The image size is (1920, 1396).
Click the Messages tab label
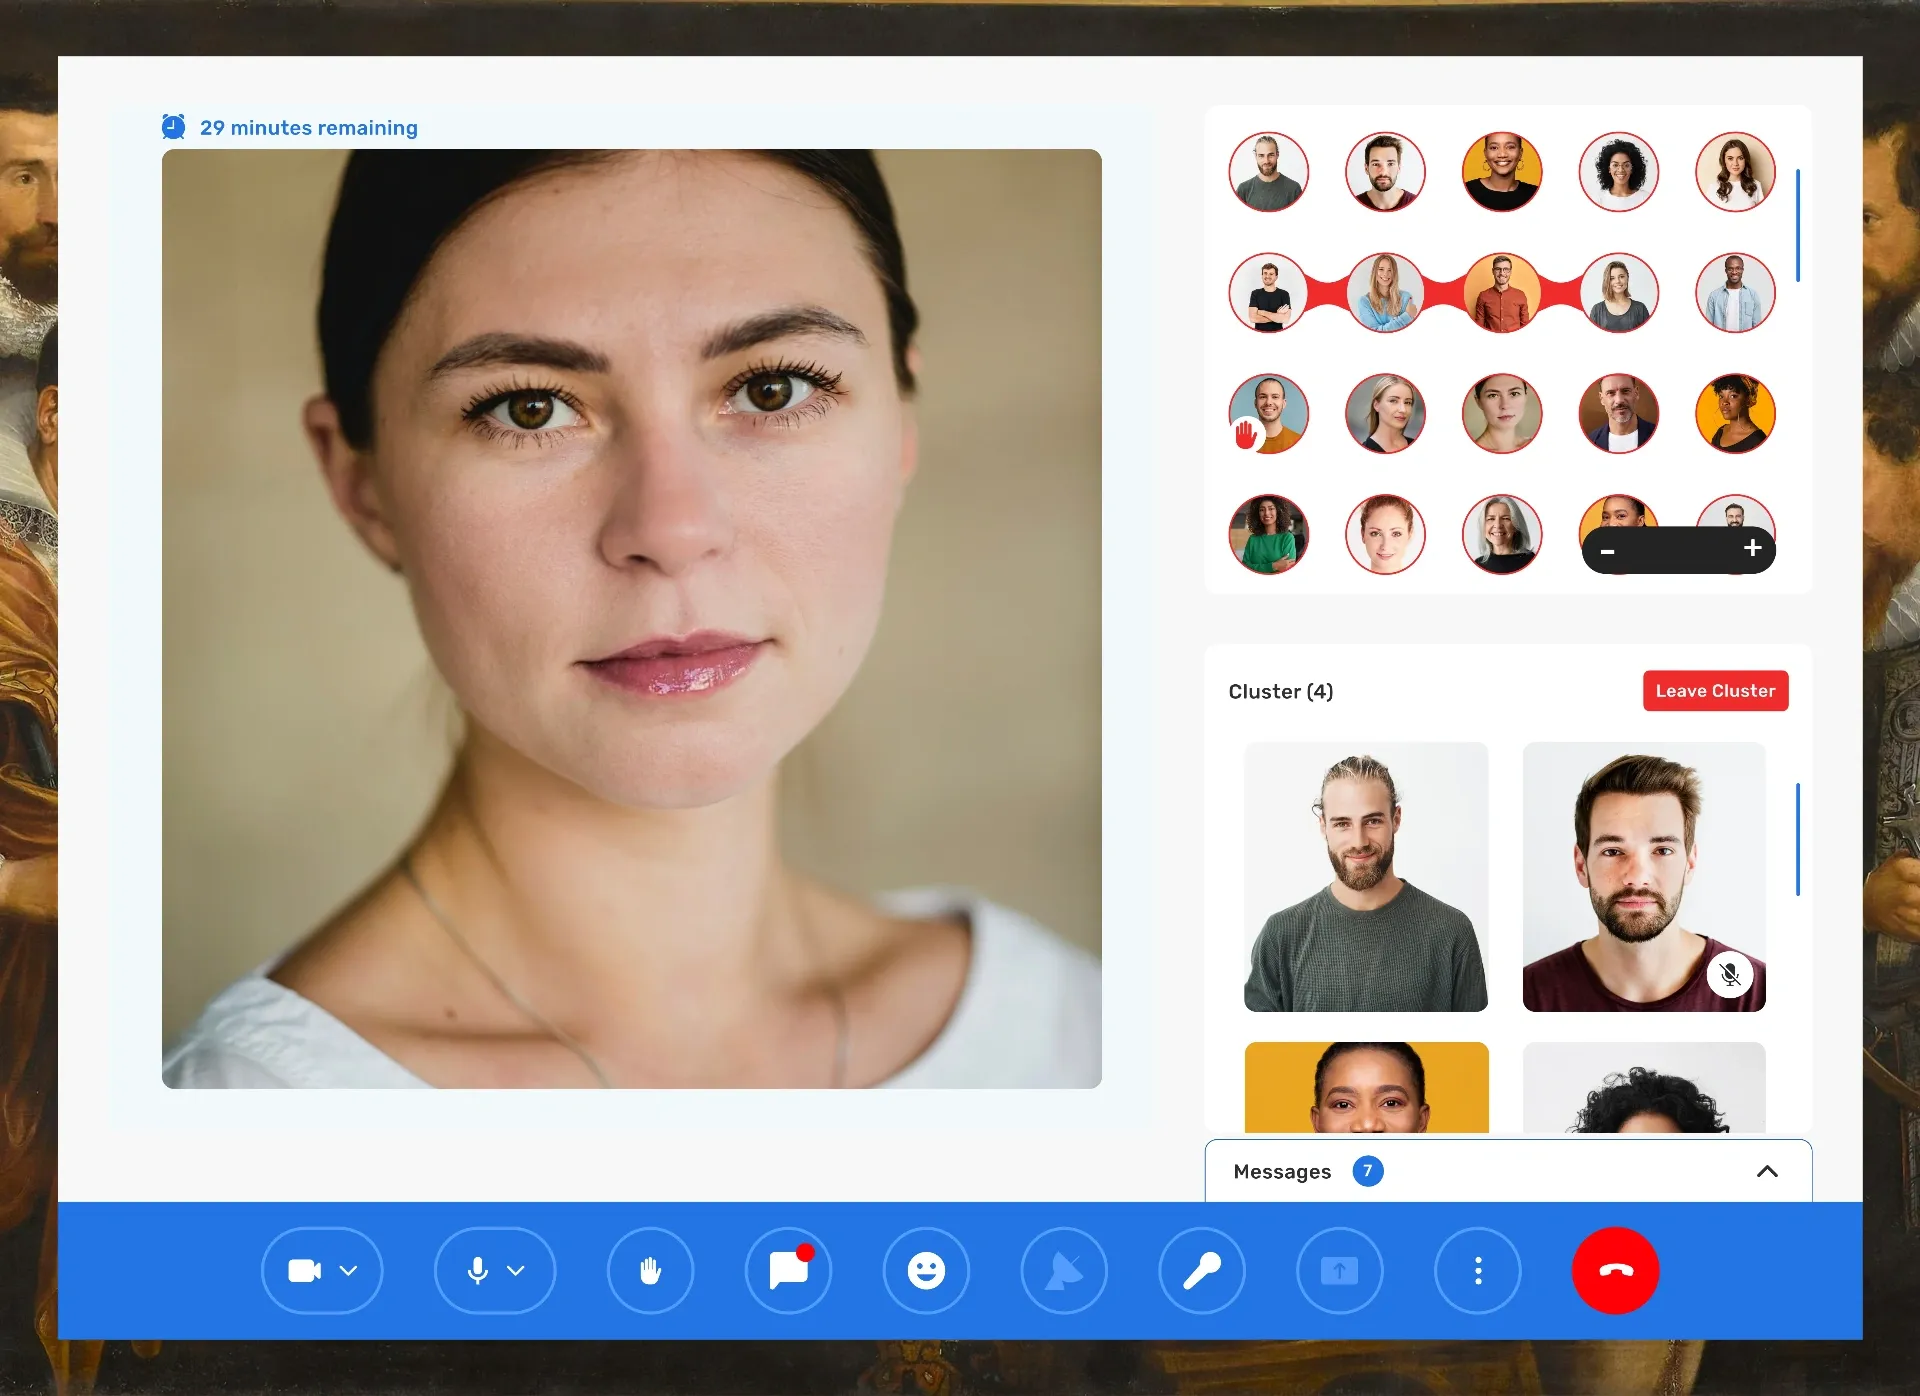point(1282,1171)
